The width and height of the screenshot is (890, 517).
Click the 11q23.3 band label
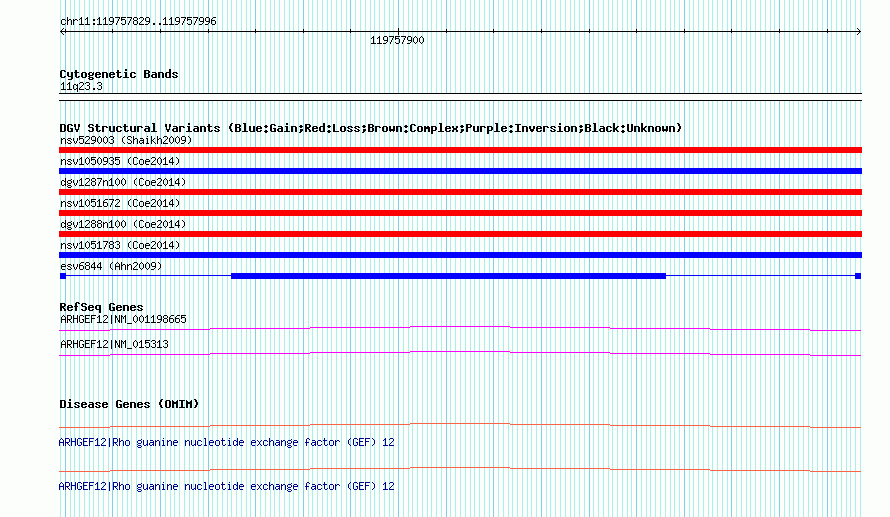81,86
